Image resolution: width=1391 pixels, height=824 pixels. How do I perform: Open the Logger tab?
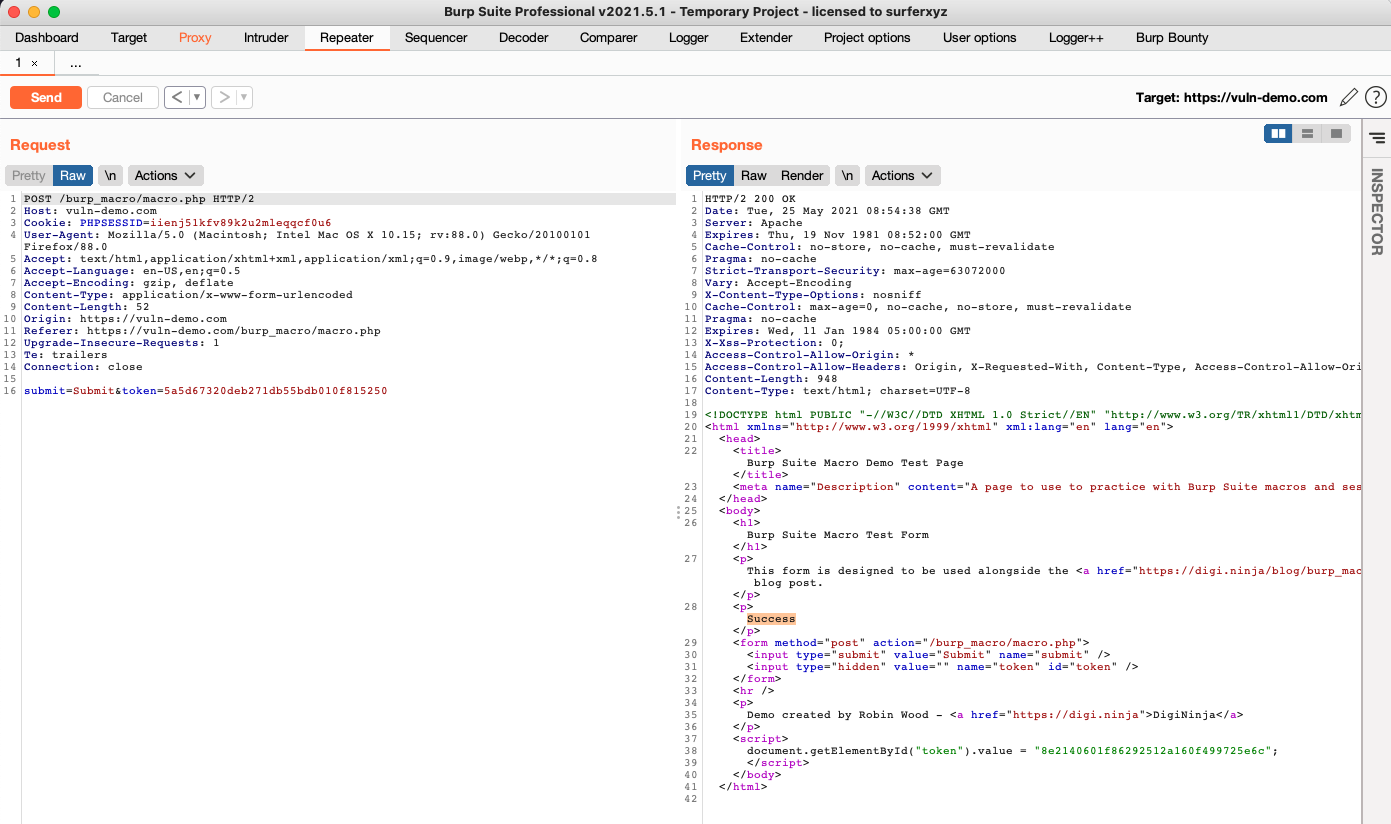[x=689, y=38]
